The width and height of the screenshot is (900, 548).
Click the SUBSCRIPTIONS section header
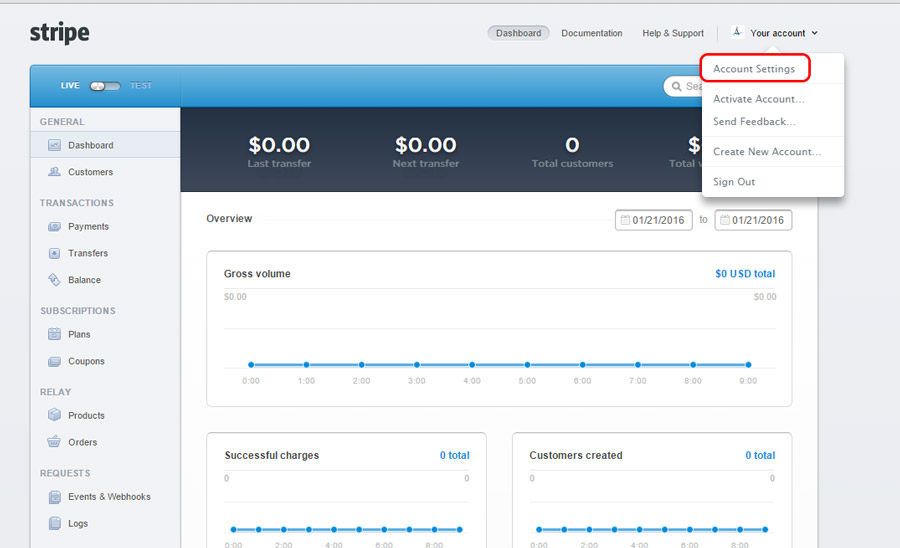[78, 310]
